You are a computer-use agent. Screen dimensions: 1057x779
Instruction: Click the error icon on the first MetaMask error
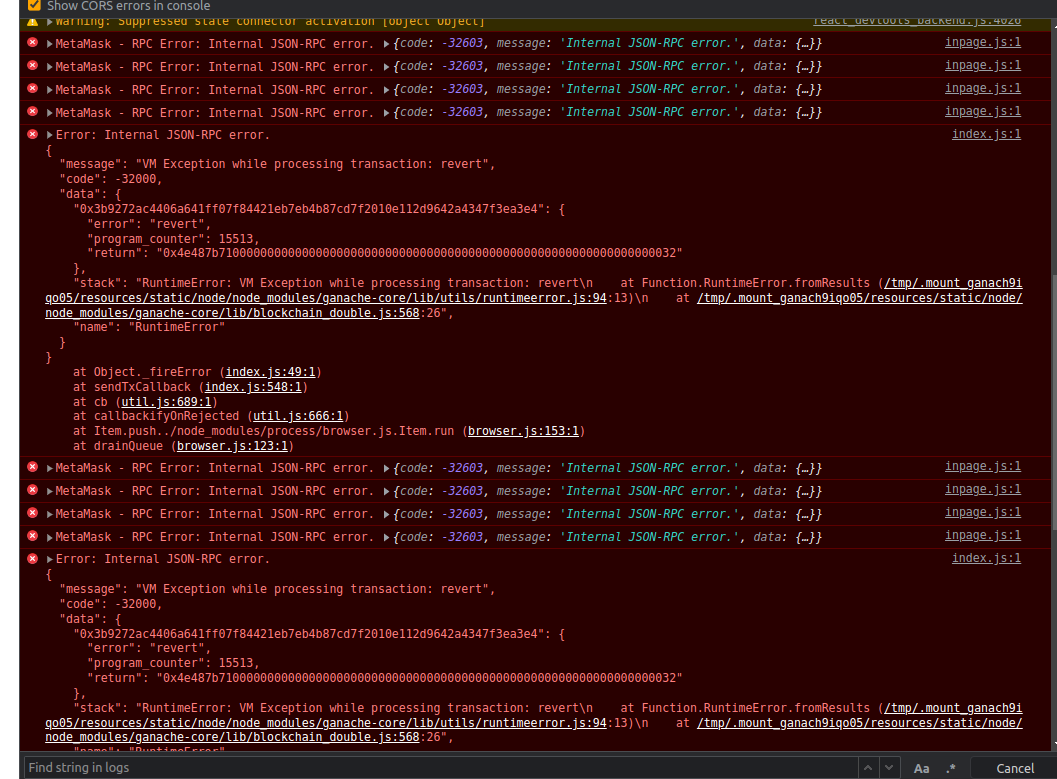pos(31,43)
